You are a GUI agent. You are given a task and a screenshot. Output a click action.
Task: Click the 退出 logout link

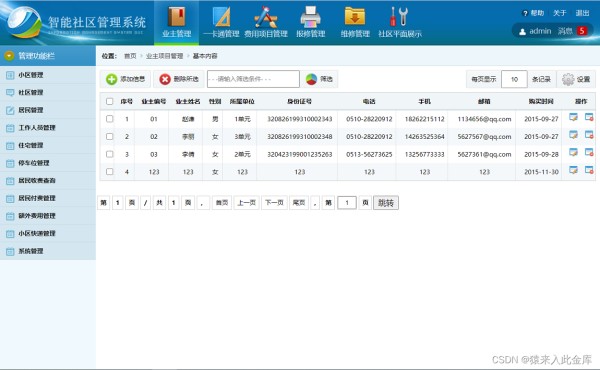582,13
